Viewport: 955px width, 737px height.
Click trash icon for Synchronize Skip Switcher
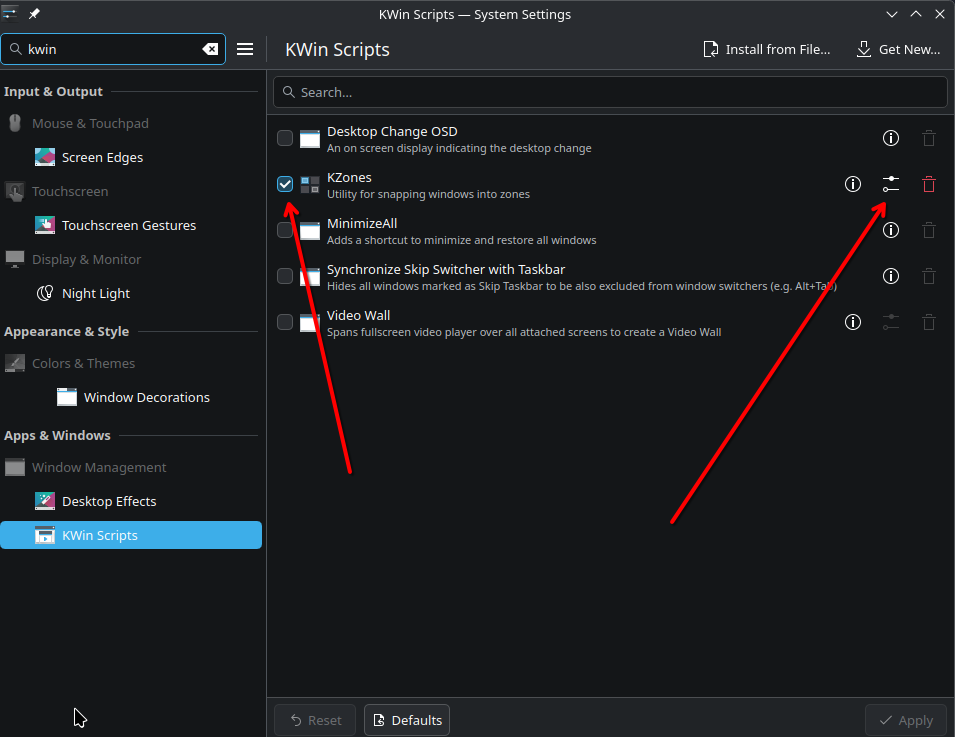929,276
